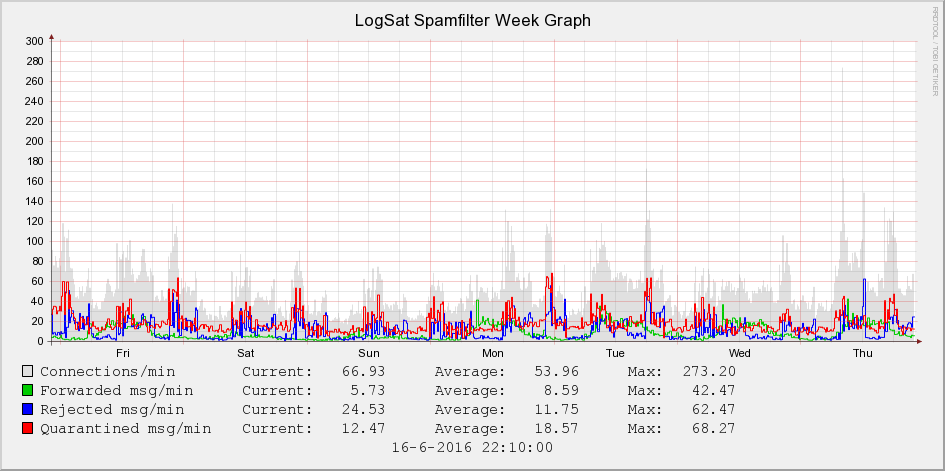Click the Rejected msg/min legend label
This screenshot has width=945, height=471.
pos(112,410)
